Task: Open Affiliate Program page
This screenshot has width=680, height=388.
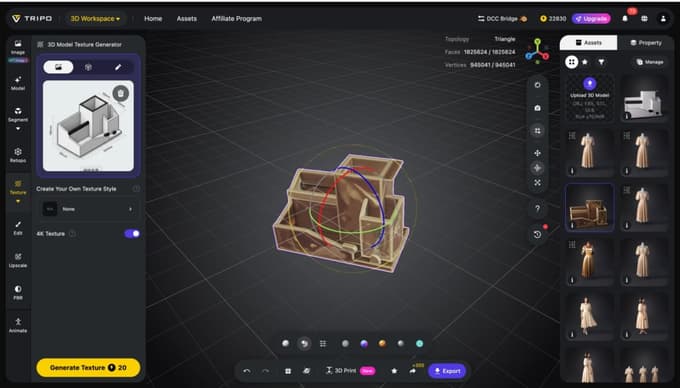Action: (x=236, y=19)
